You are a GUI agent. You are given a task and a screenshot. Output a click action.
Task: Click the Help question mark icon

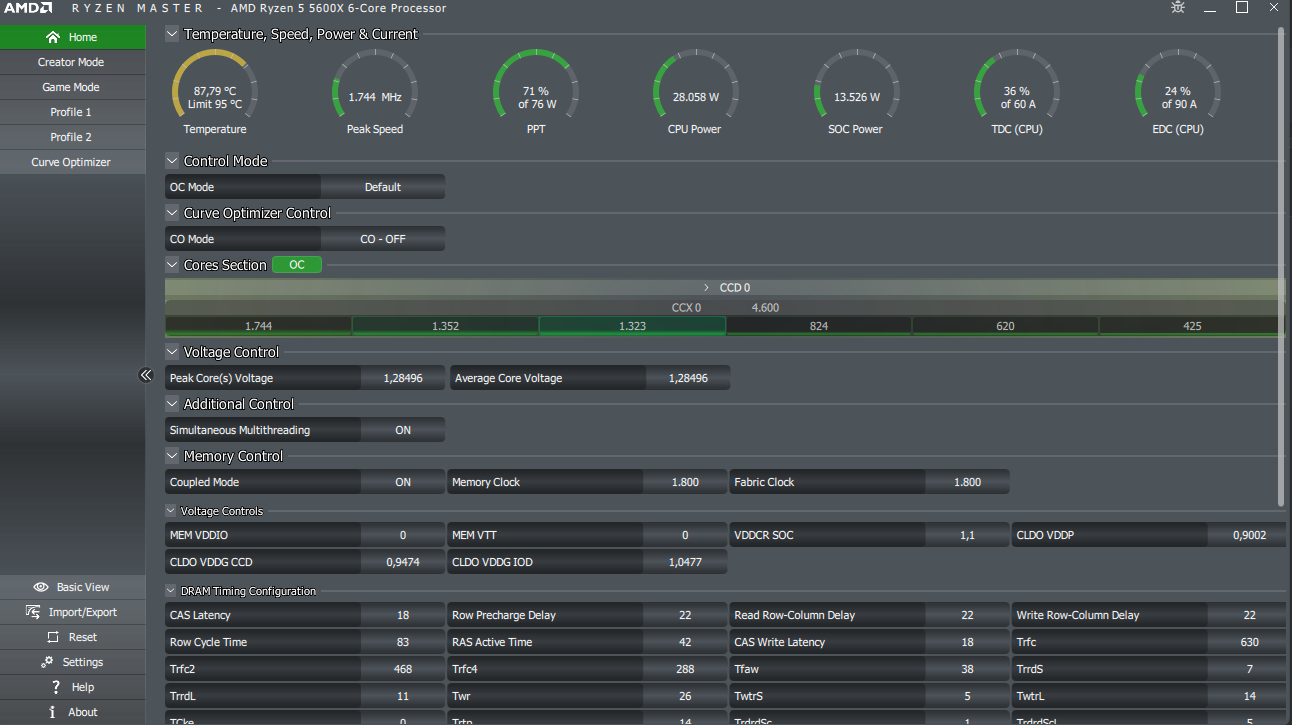(56, 687)
